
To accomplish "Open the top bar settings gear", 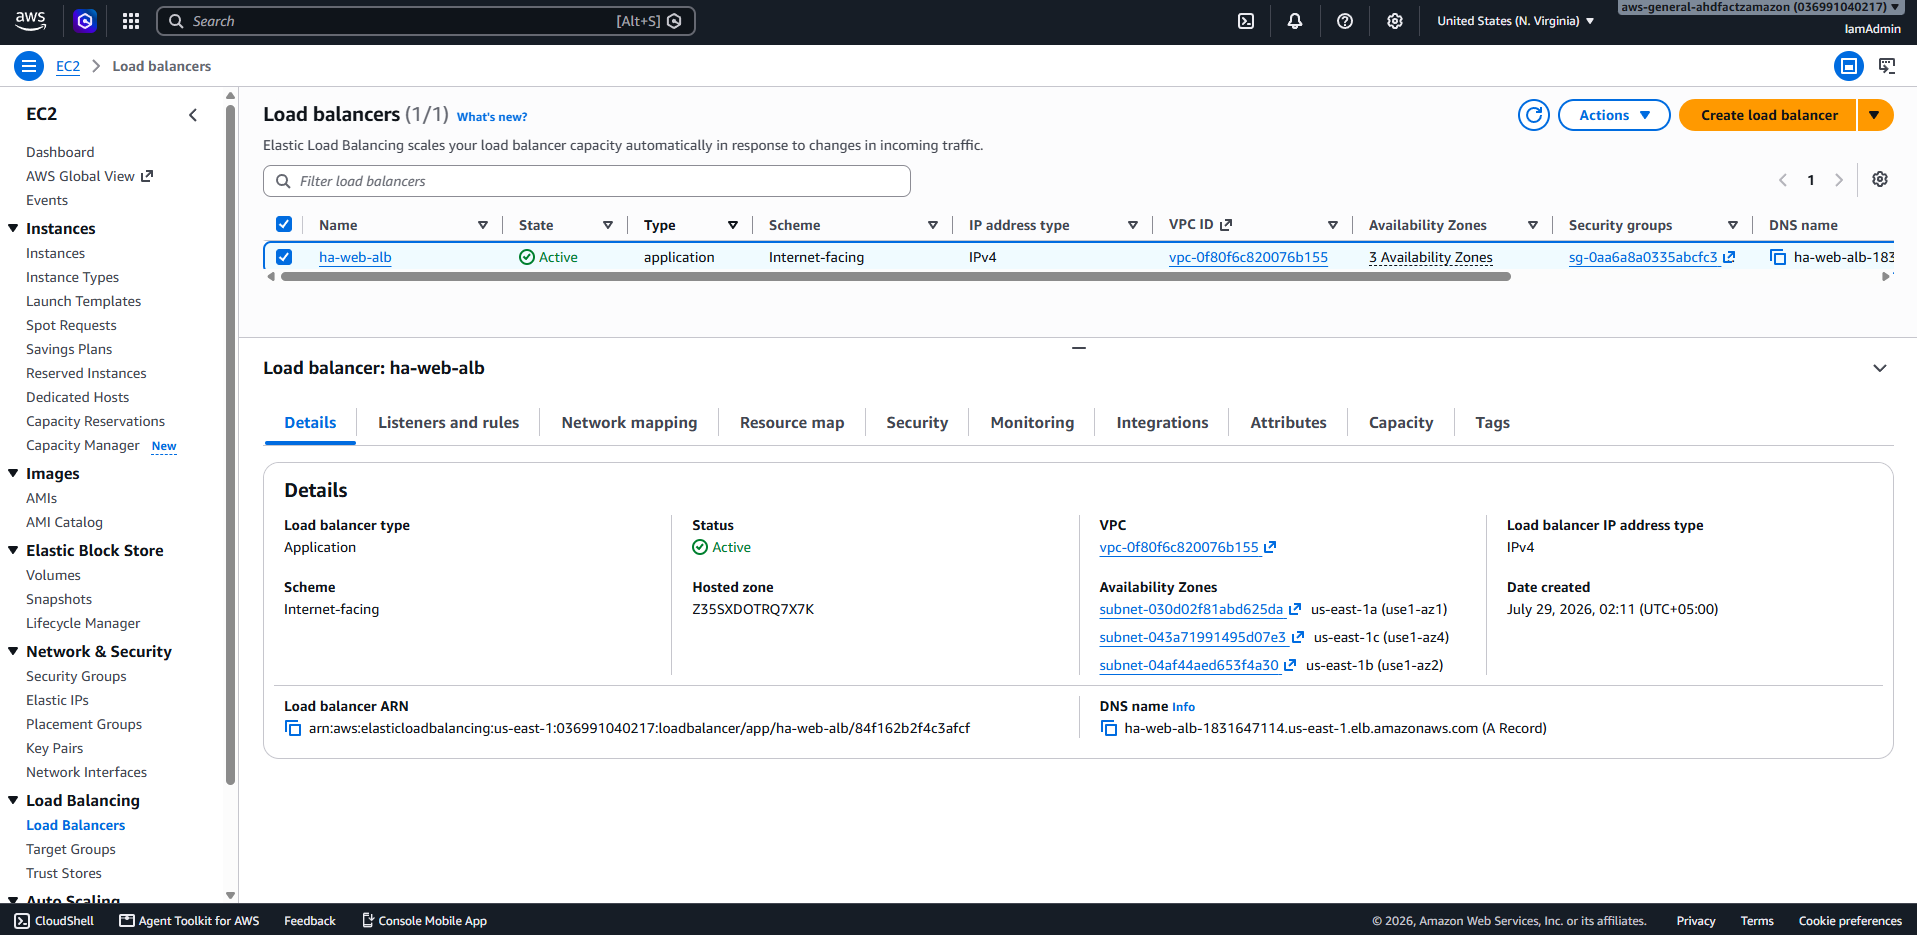I will coord(1395,21).
